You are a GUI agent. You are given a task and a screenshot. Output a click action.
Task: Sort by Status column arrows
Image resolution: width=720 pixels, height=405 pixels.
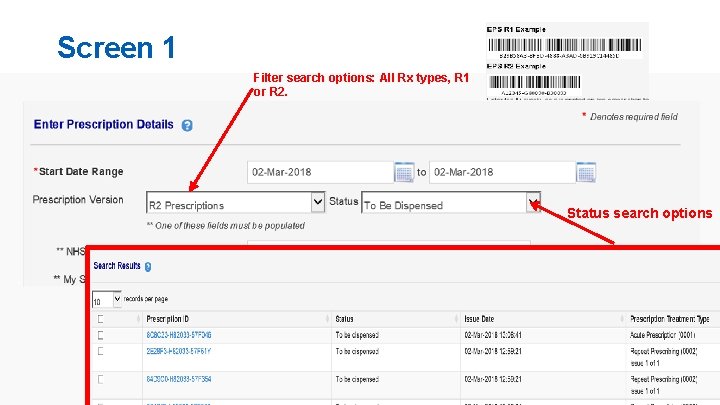[456, 319]
